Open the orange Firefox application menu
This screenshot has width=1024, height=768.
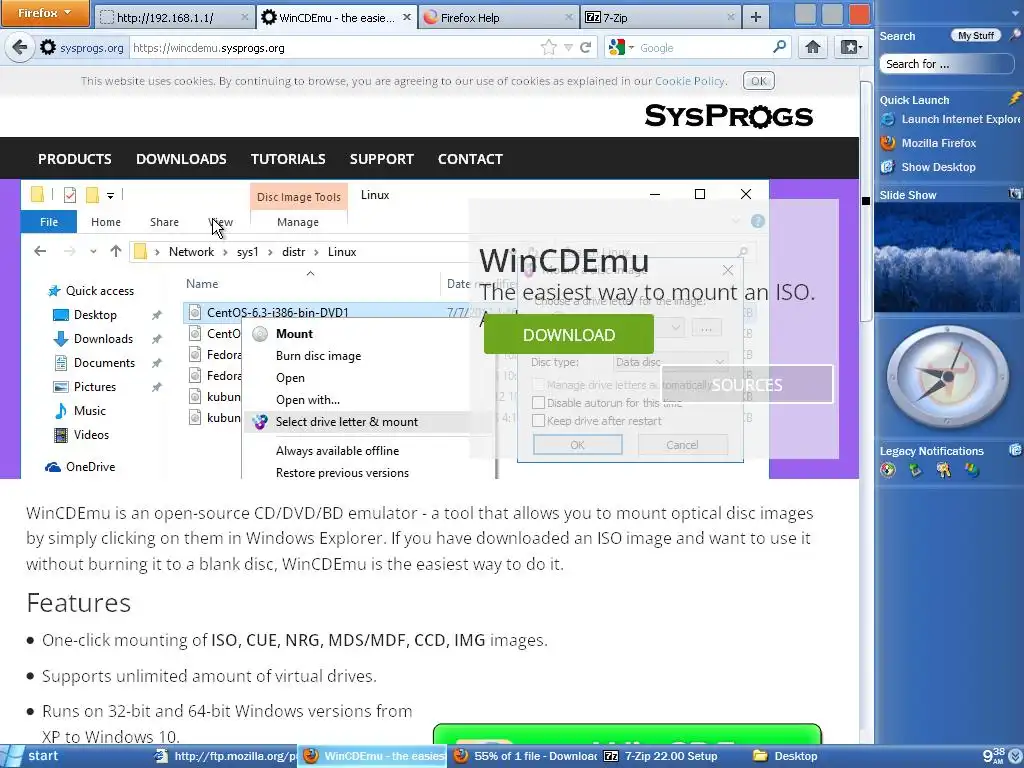44,13
